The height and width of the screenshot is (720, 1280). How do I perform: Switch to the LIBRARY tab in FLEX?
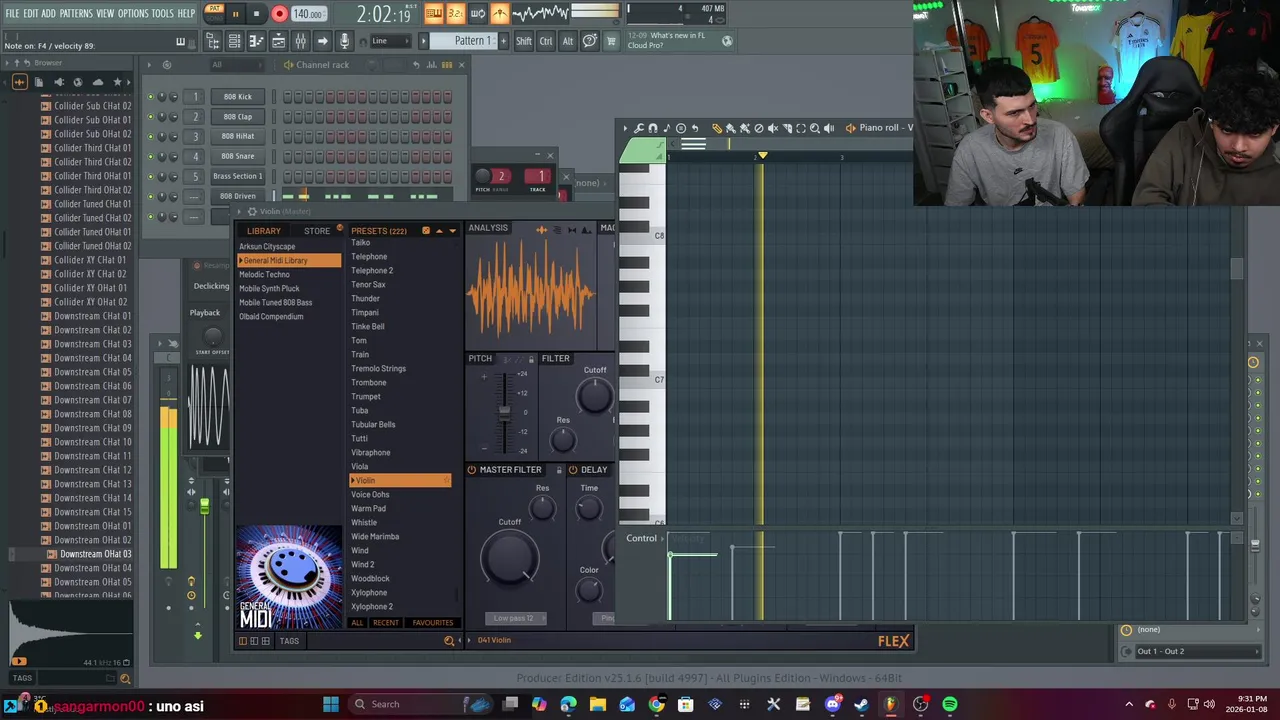click(x=264, y=231)
